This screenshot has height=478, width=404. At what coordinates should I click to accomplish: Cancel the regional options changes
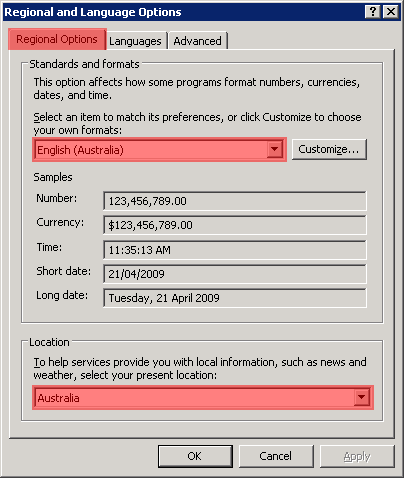[x=276, y=456]
